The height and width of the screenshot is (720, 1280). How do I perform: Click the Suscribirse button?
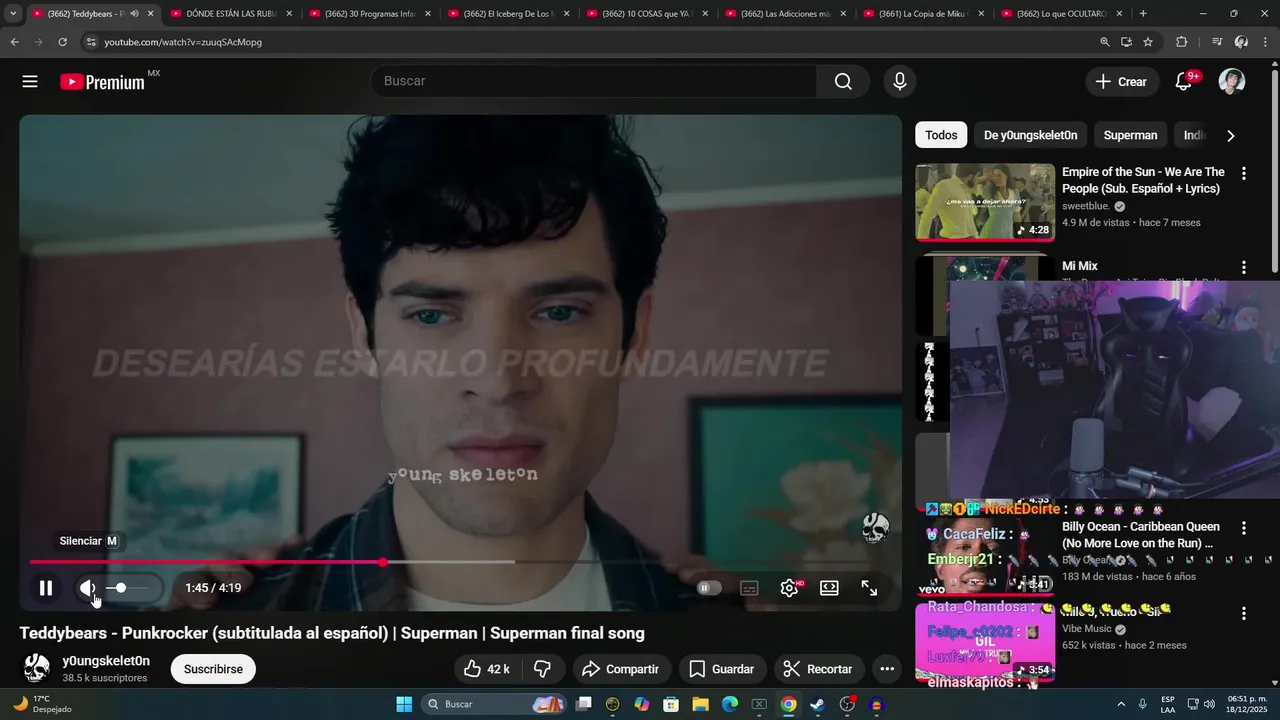tap(213, 669)
